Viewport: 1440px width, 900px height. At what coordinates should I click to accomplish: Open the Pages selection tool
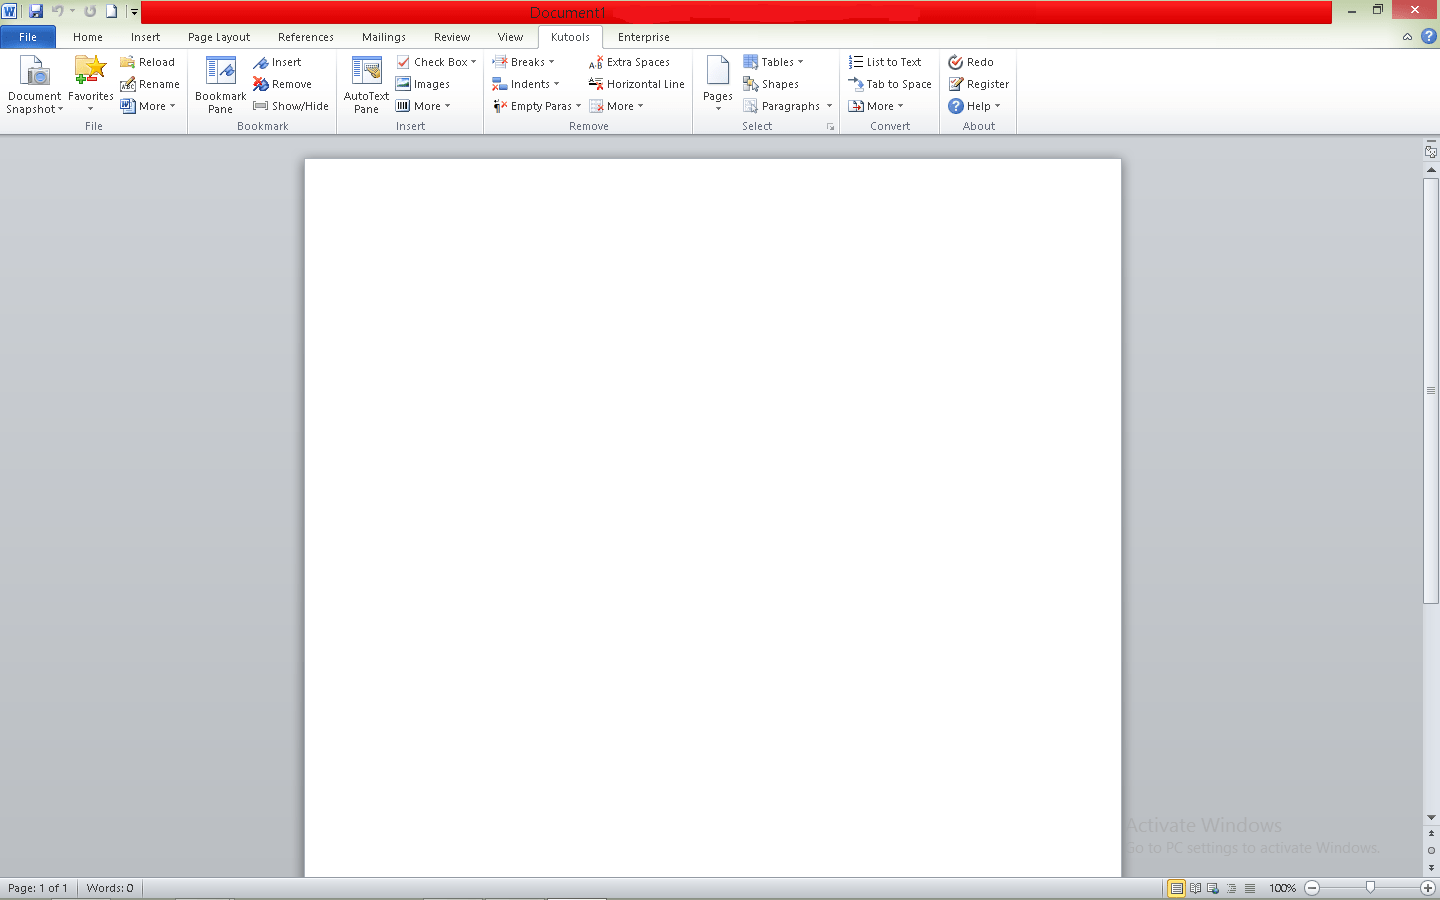click(718, 84)
